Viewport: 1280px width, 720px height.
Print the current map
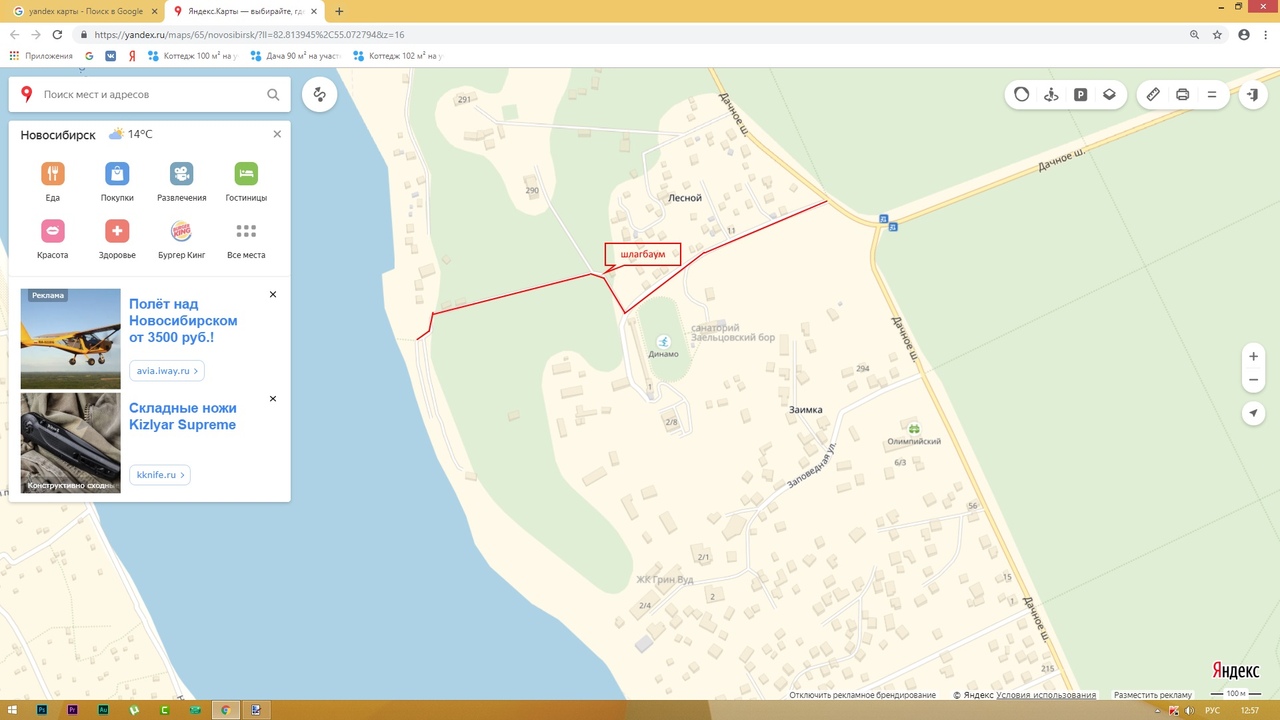[1182, 94]
